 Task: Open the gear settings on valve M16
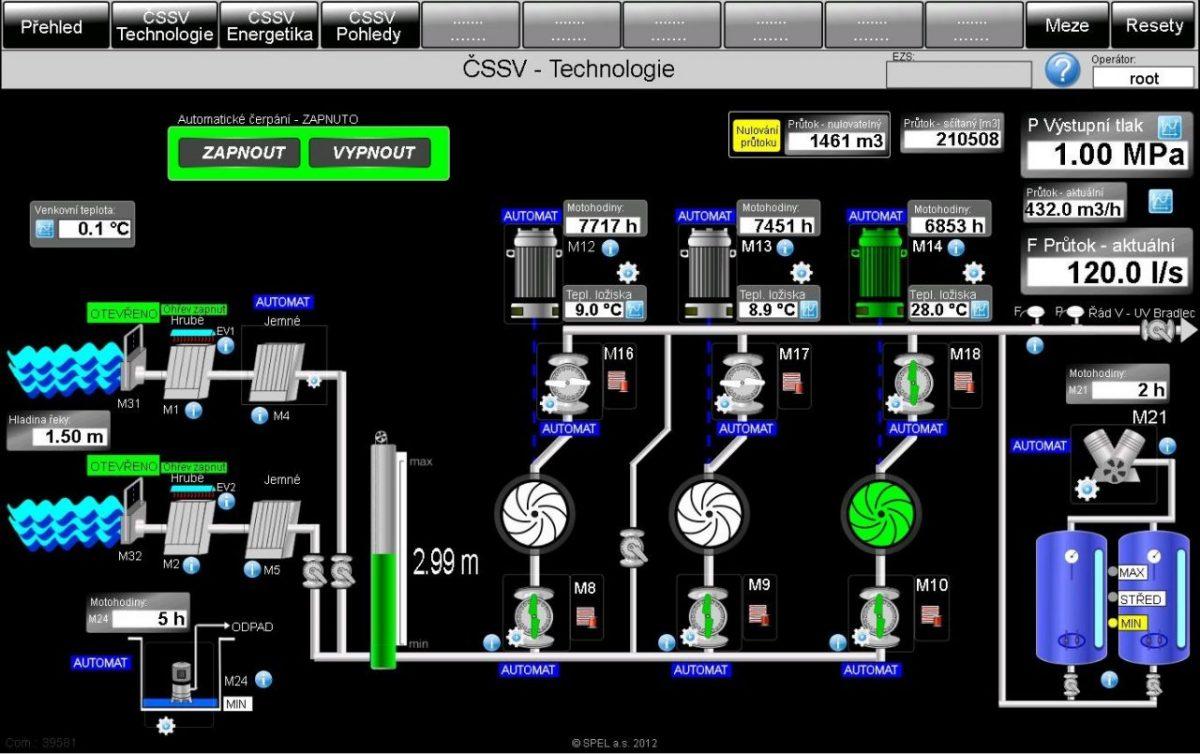click(548, 404)
